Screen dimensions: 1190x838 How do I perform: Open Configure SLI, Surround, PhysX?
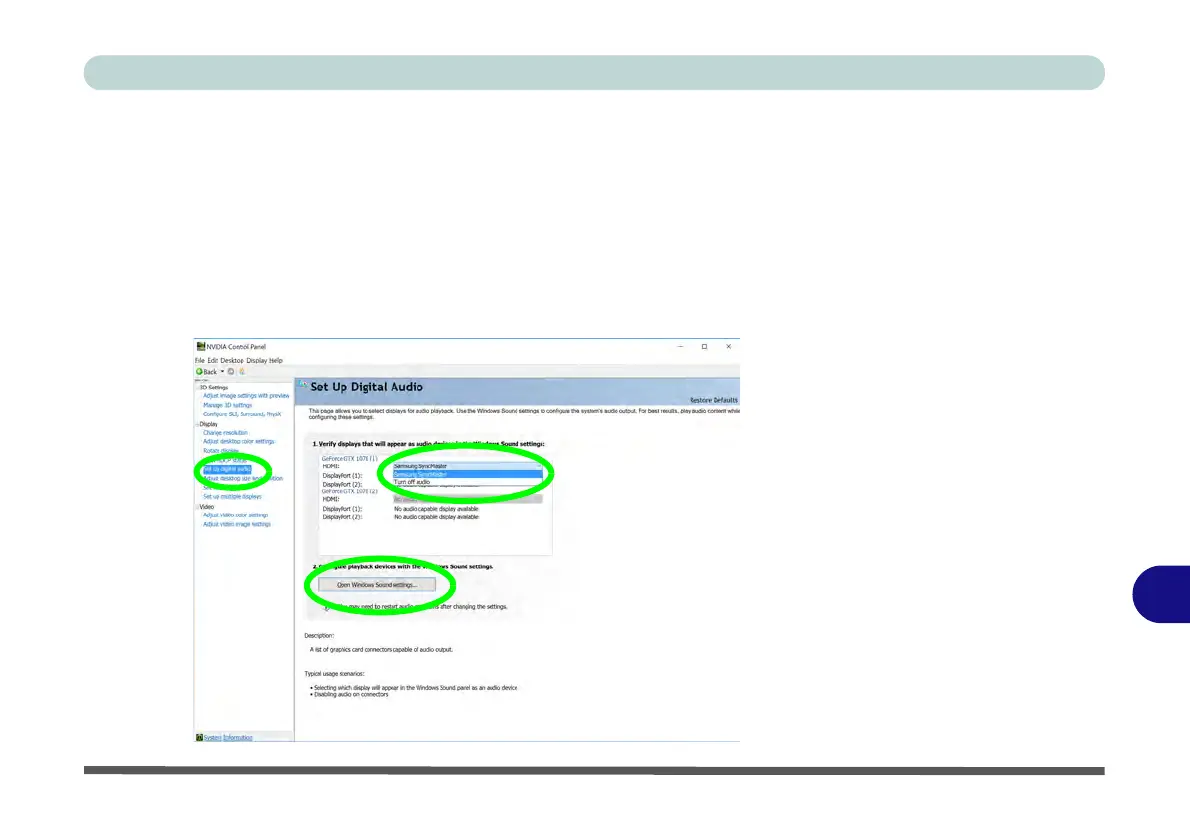tap(242, 414)
